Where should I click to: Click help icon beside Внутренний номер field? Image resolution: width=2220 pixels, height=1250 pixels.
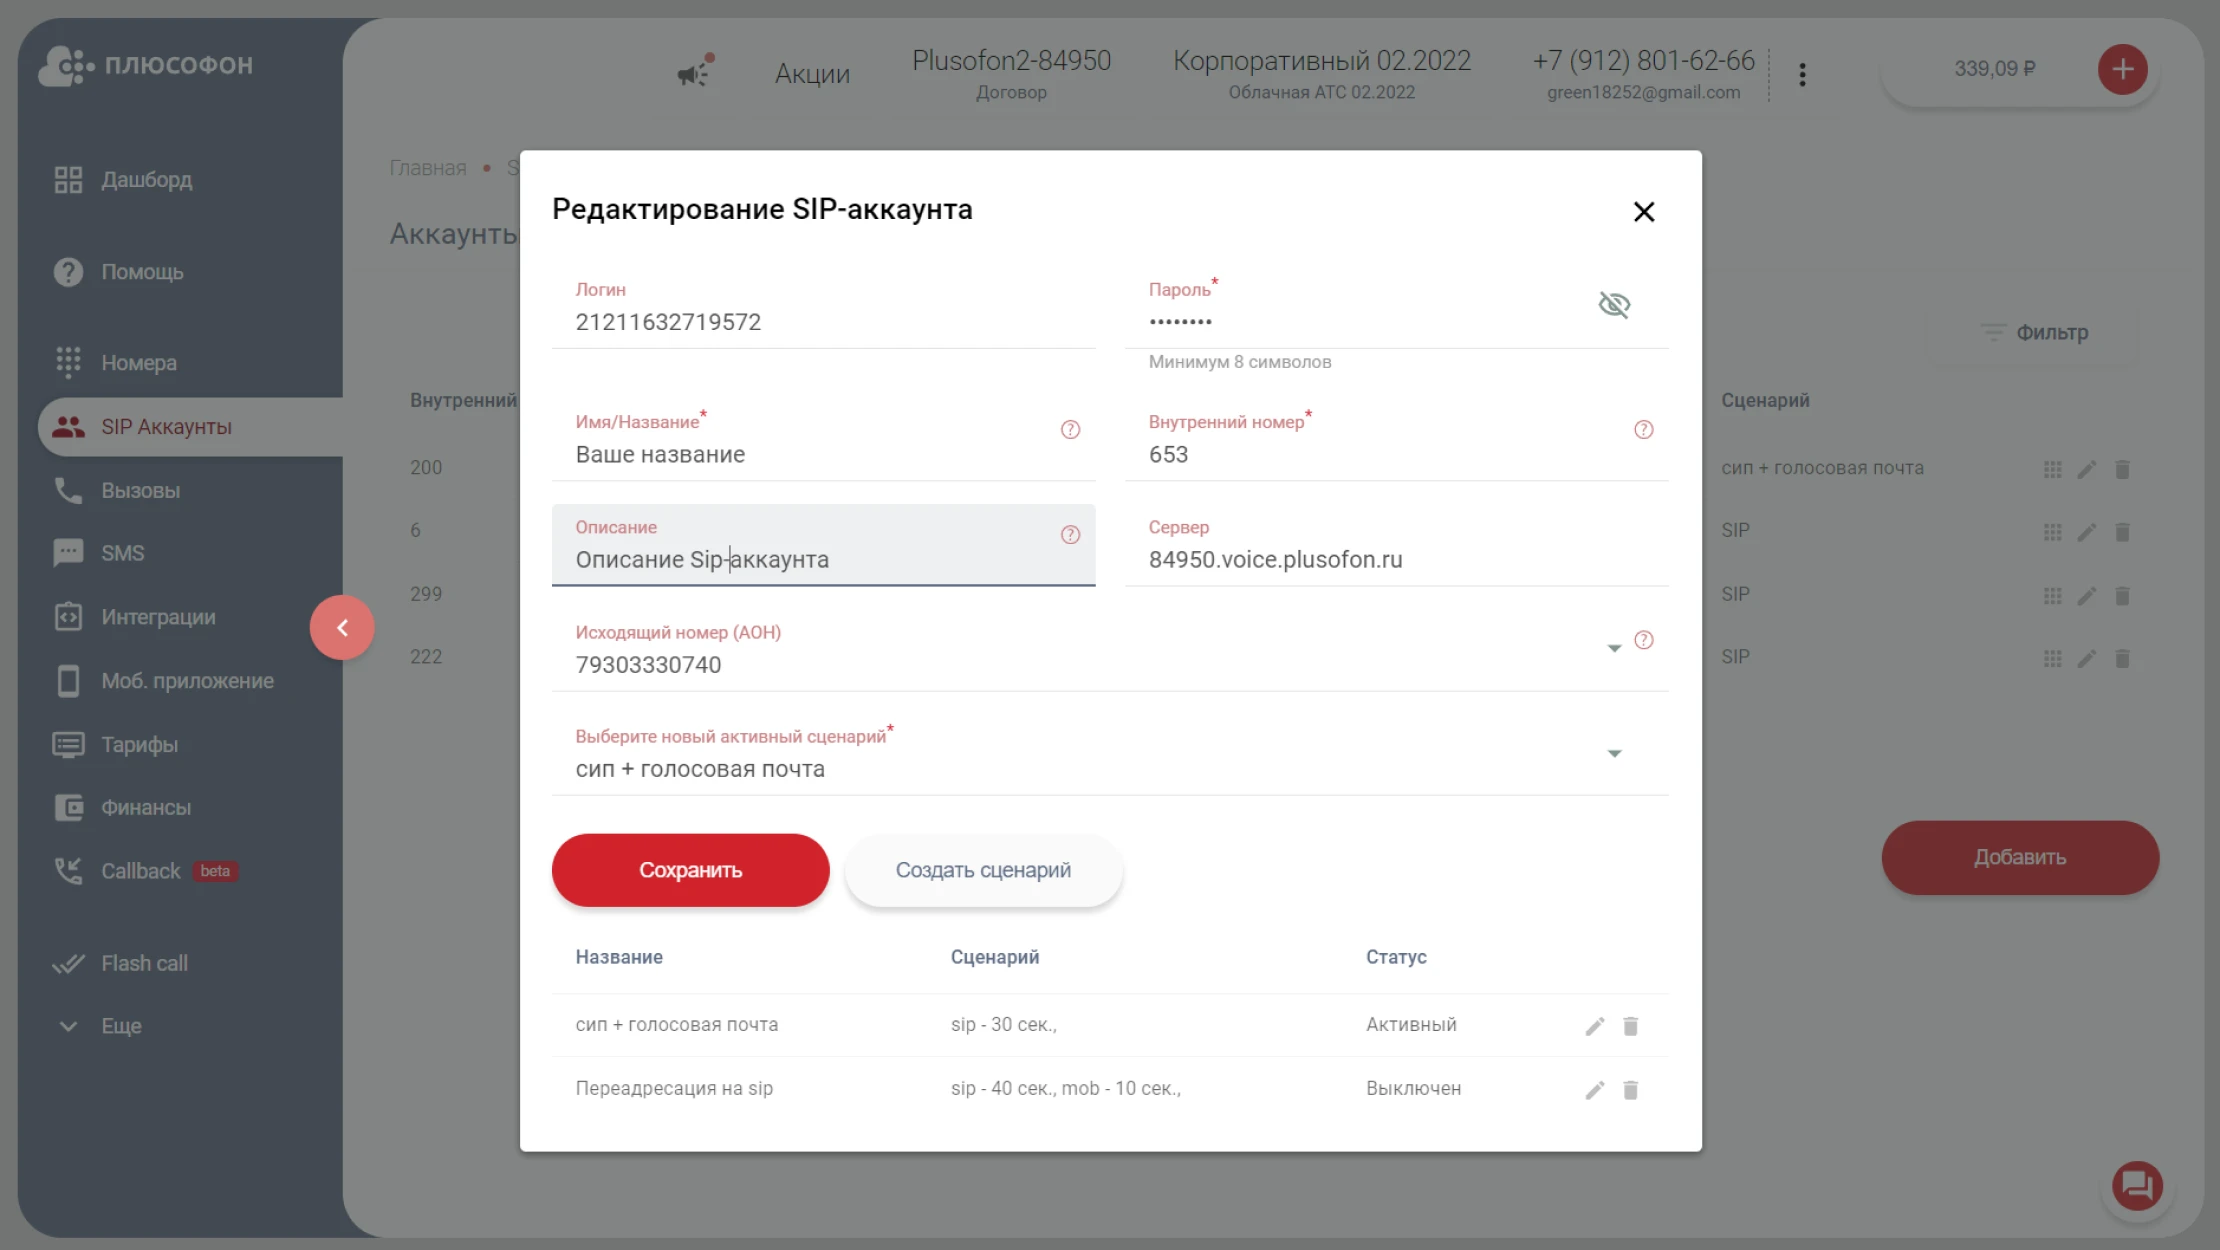pyautogui.click(x=1643, y=430)
